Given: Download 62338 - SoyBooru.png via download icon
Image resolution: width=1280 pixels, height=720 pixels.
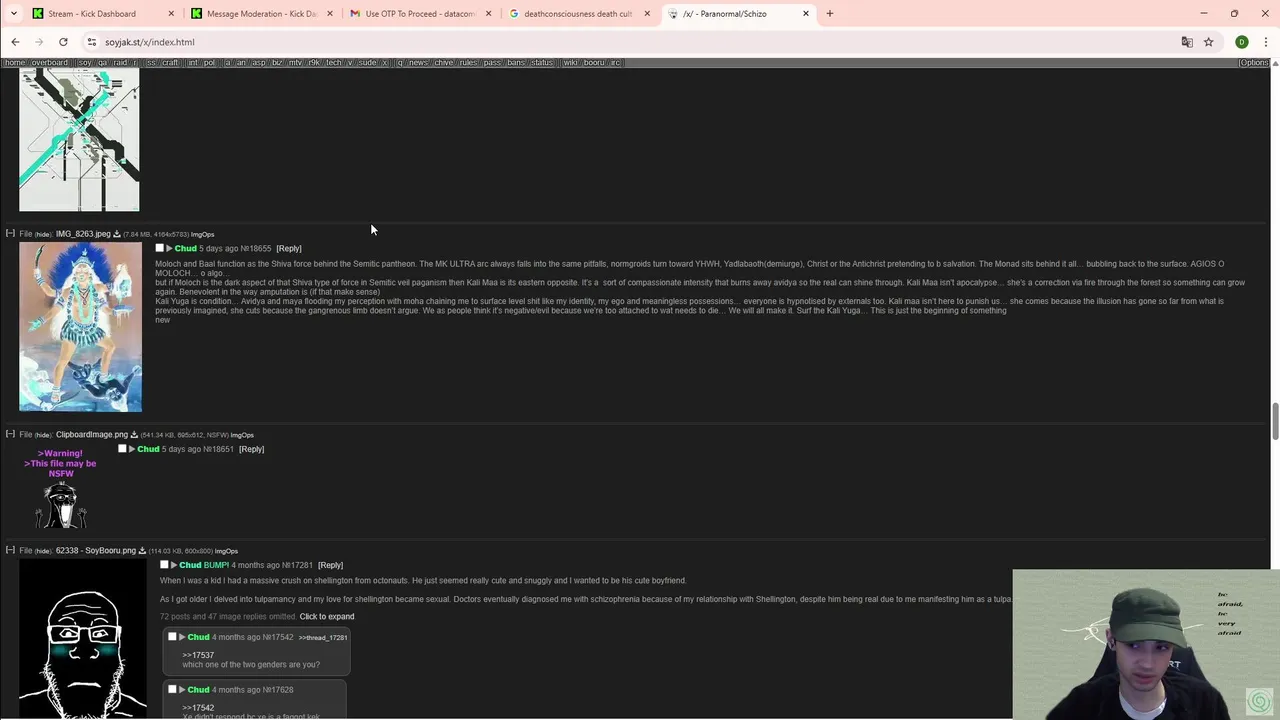Looking at the screenshot, I should pyautogui.click(x=142, y=551).
